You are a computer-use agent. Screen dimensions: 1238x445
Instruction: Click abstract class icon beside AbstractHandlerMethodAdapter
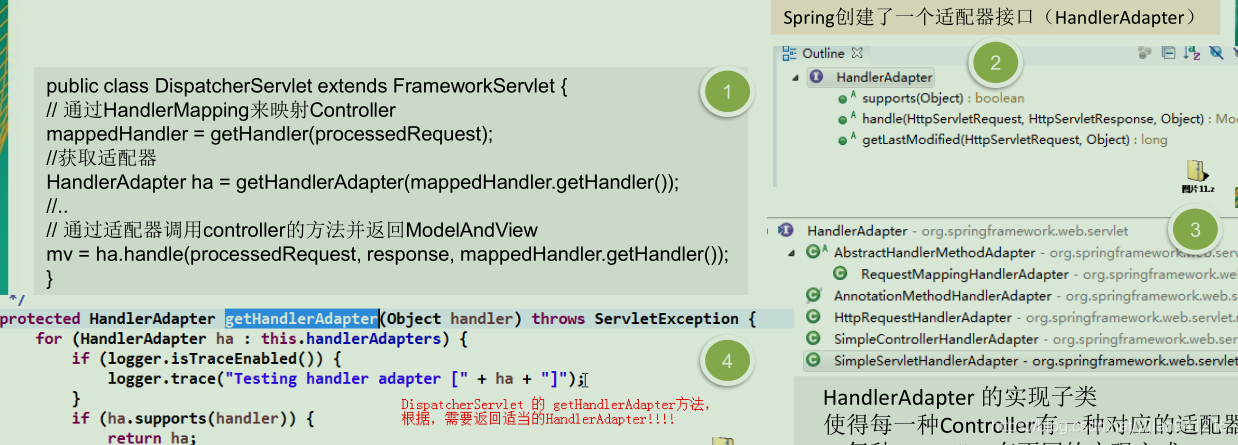click(x=815, y=253)
